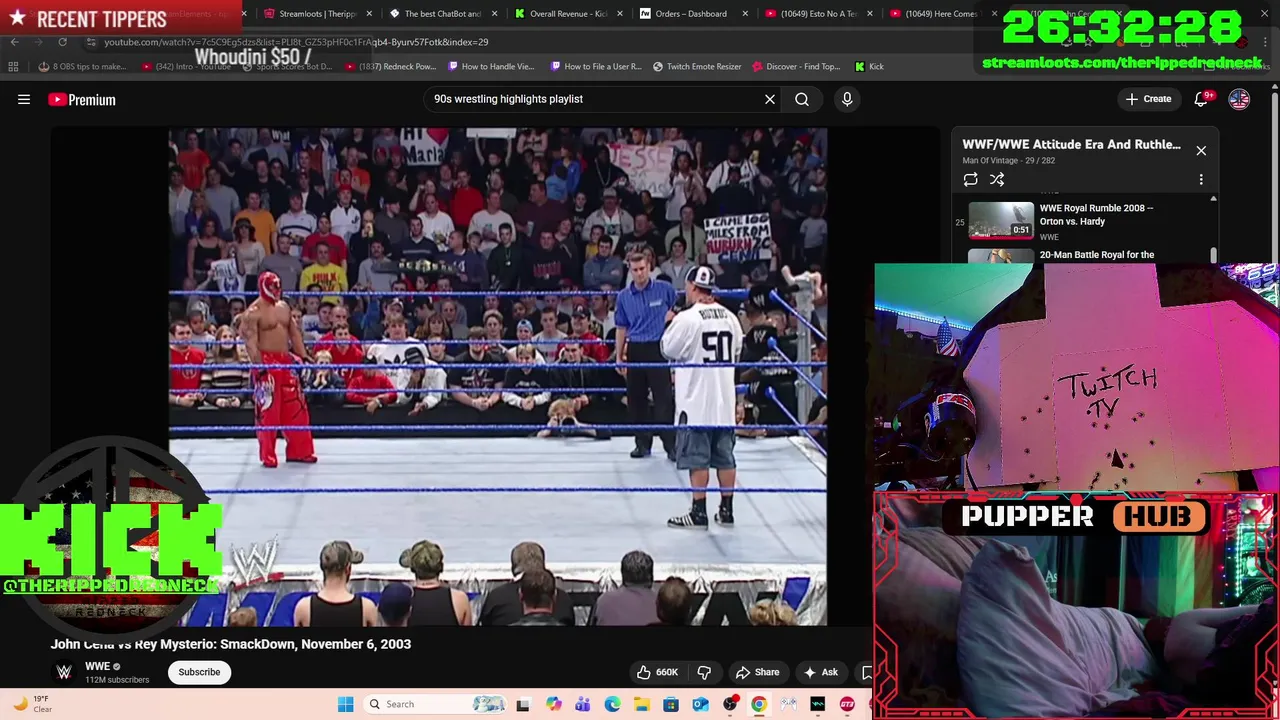Click the YouTube page scrollbar

[1274, 180]
